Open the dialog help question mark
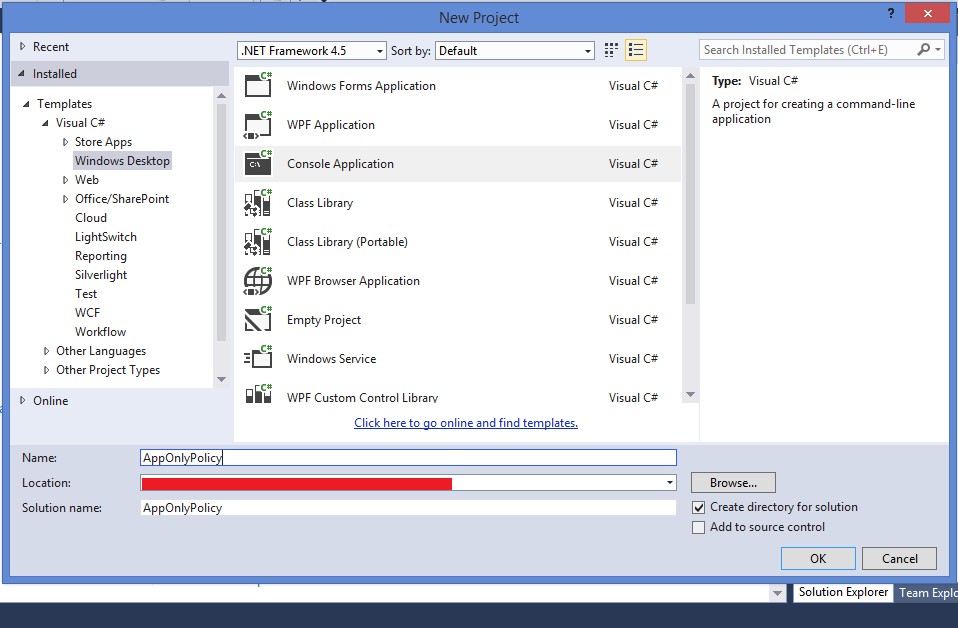The width and height of the screenshot is (958, 628). pos(891,13)
